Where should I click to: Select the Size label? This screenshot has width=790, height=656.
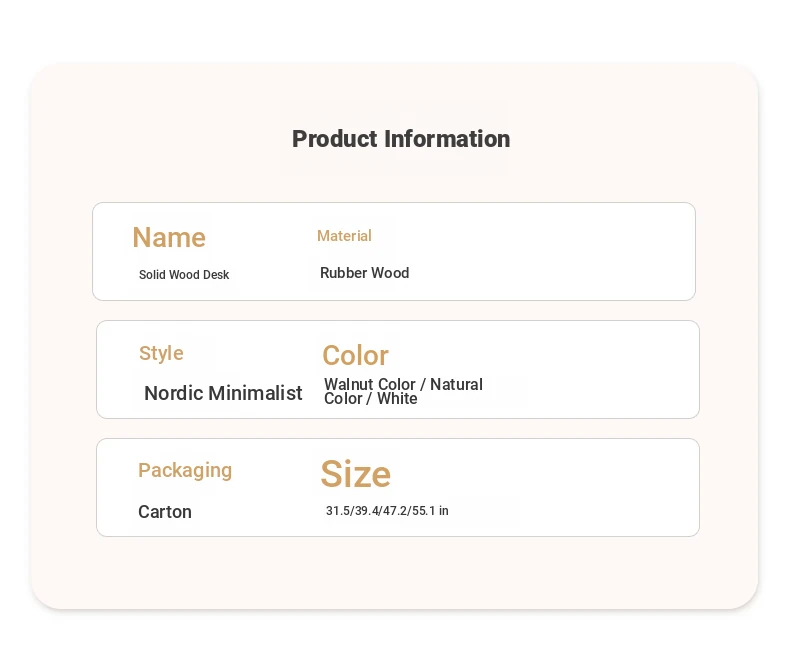click(x=356, y=474)
